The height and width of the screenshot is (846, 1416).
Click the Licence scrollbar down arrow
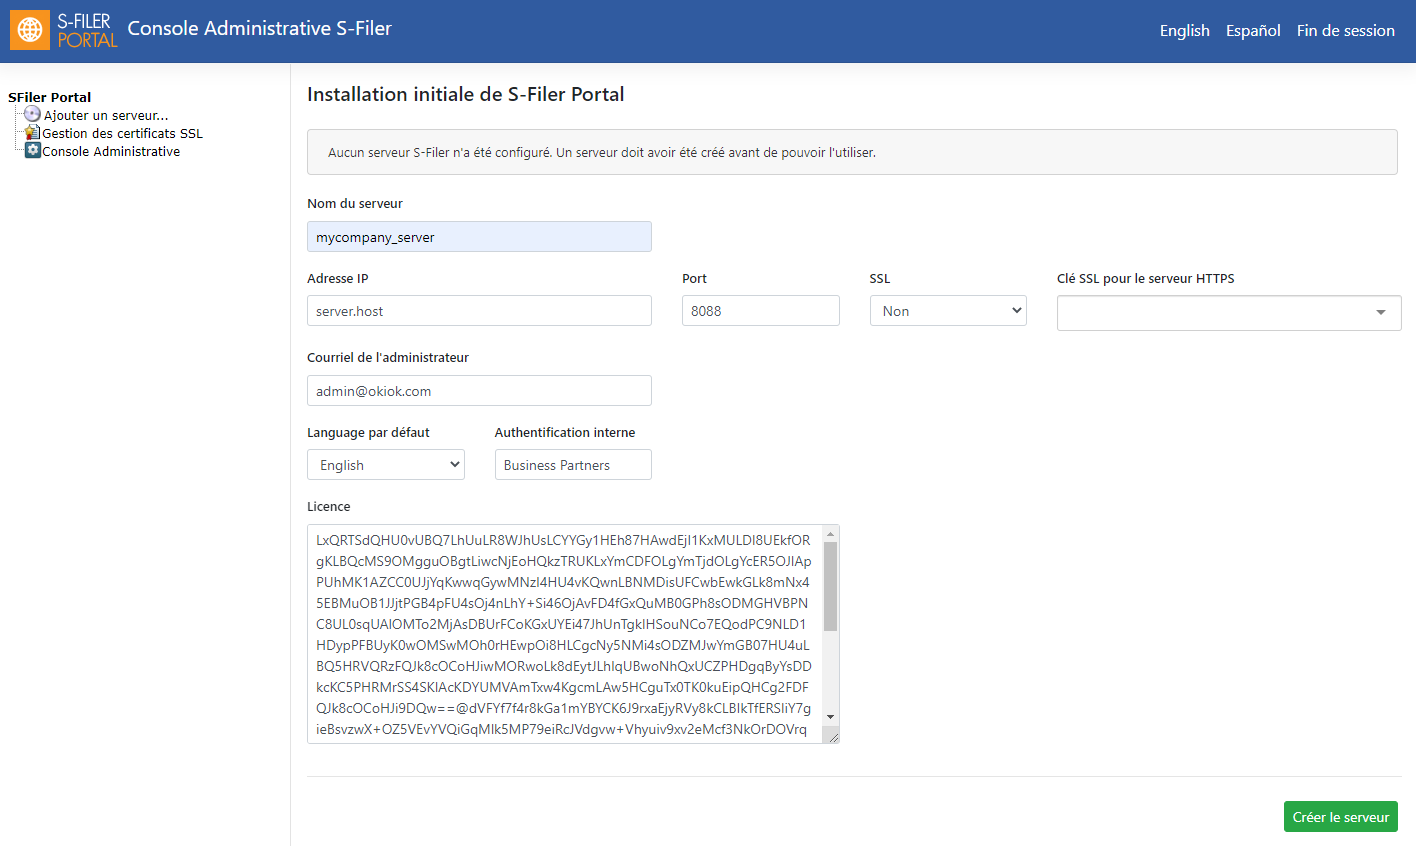tap(830, 716)
